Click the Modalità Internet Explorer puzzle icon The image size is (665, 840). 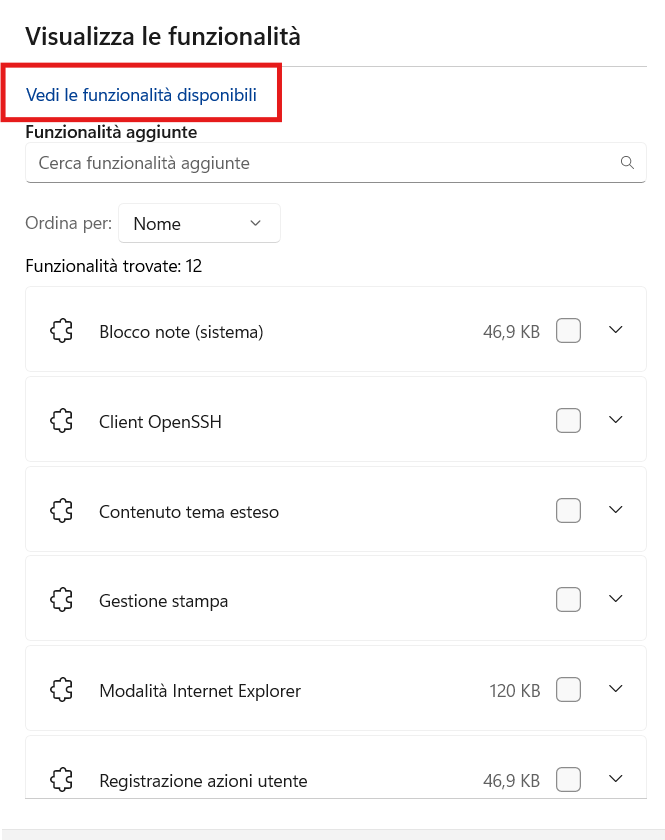[x=61, y=690]
